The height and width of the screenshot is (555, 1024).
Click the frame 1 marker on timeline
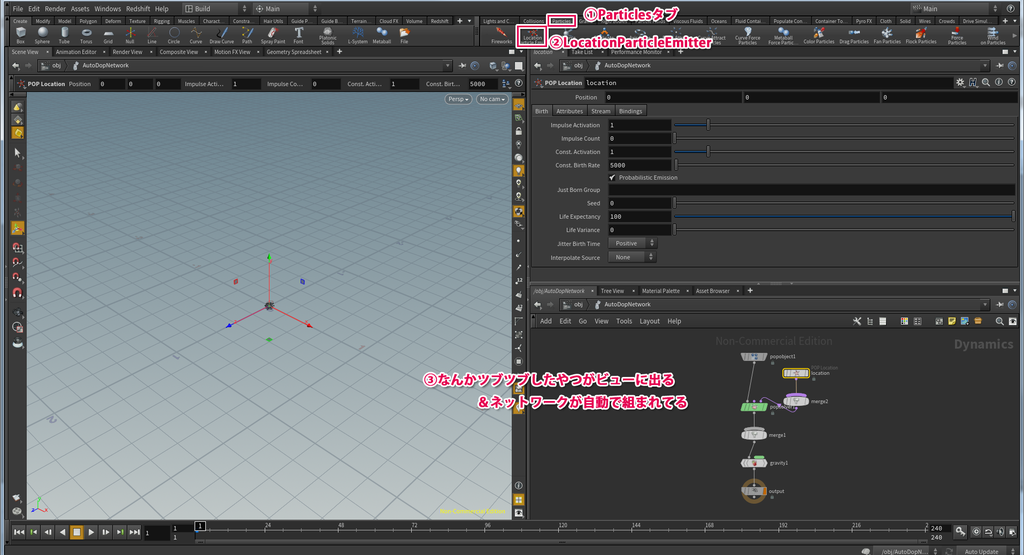point(200,526)
